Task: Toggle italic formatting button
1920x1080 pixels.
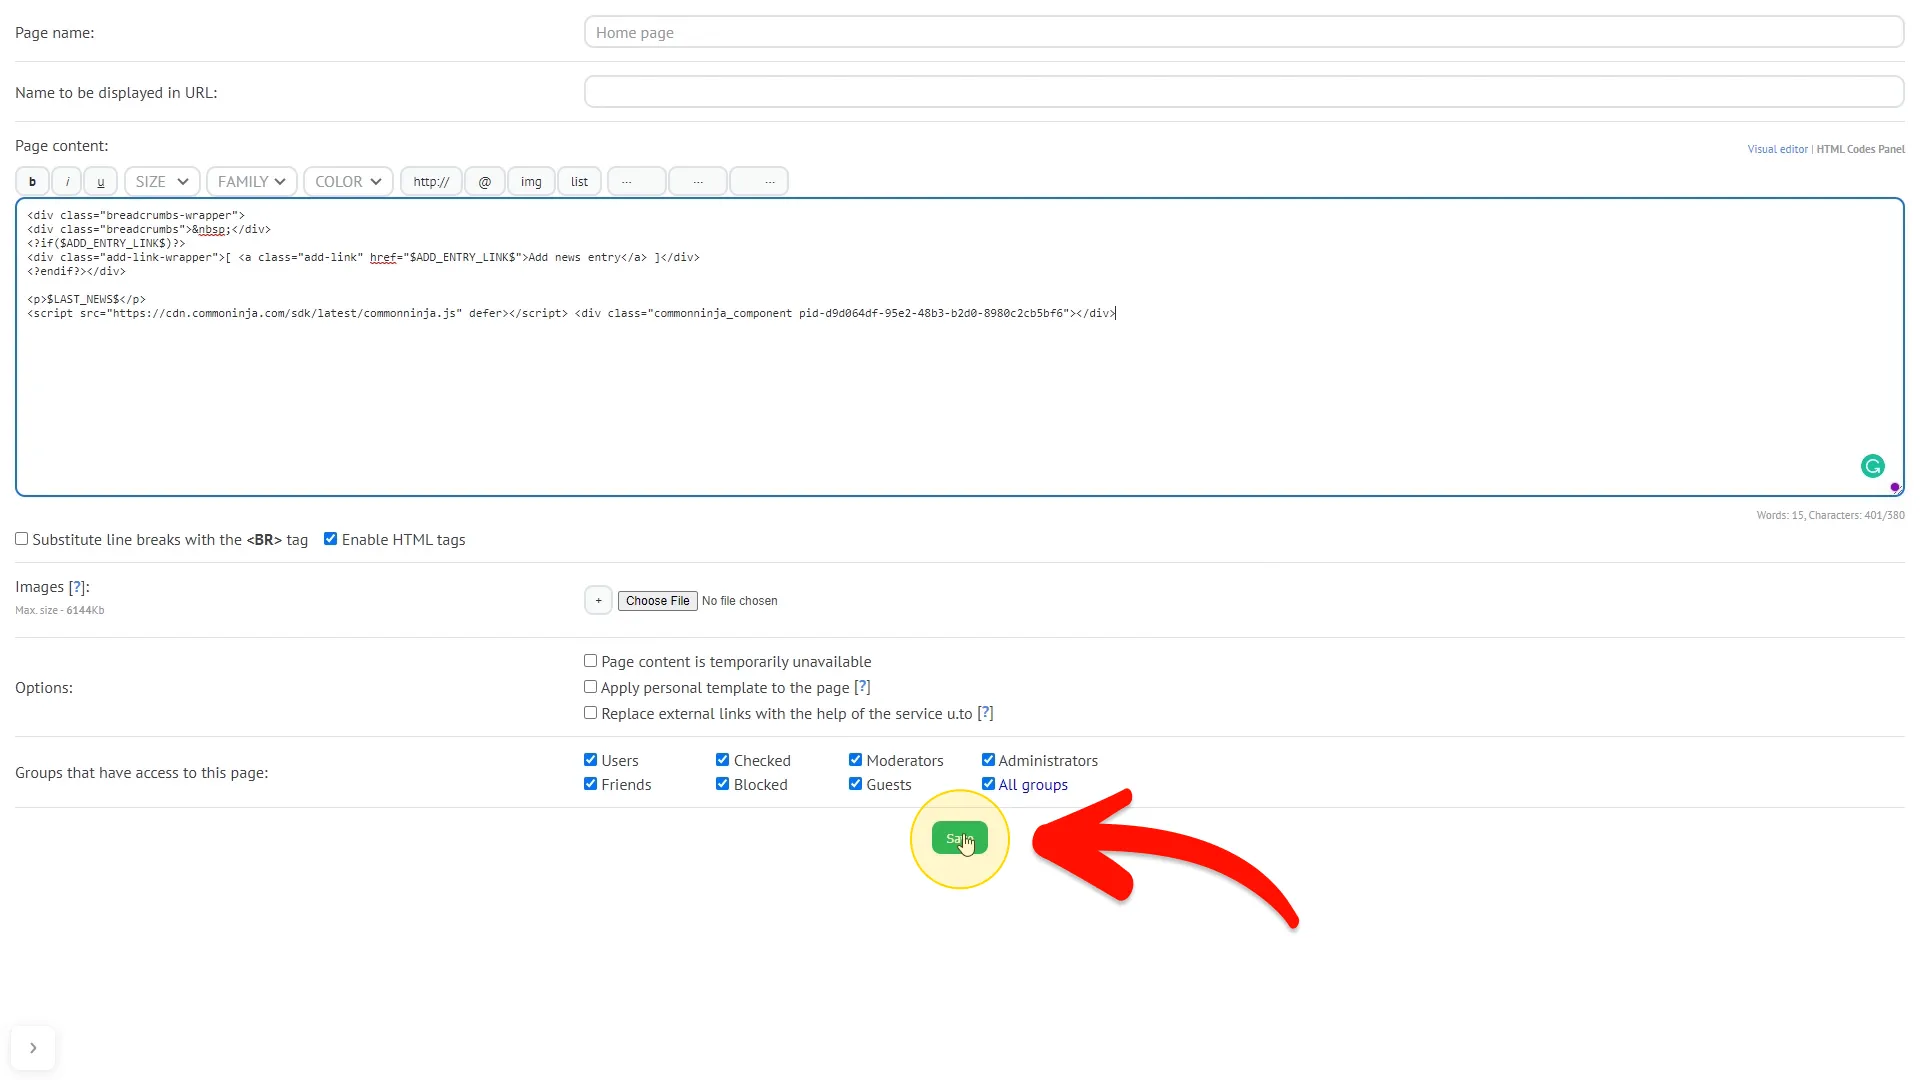Action: tap(67, 182)
